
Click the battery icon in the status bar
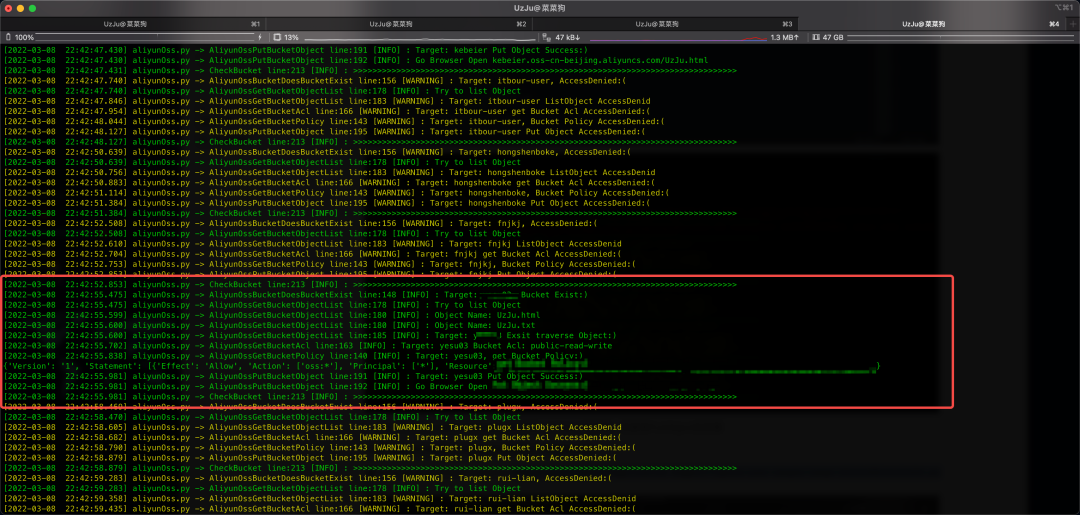(8, 37)
